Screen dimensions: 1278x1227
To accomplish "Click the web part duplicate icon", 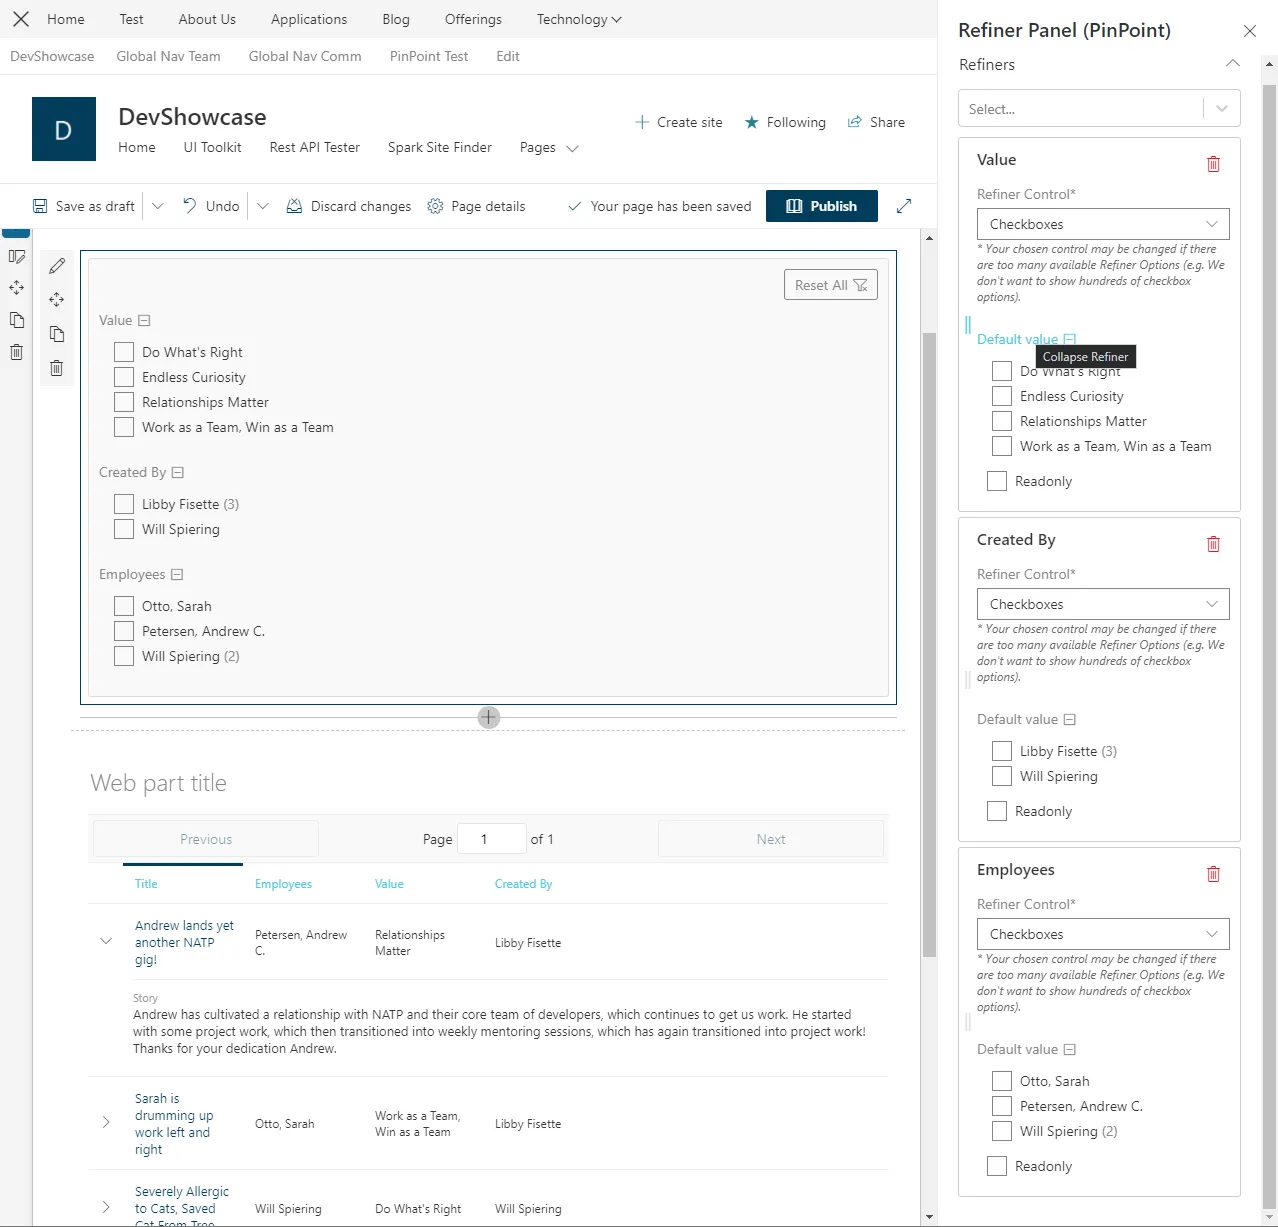I will [57, 334].
